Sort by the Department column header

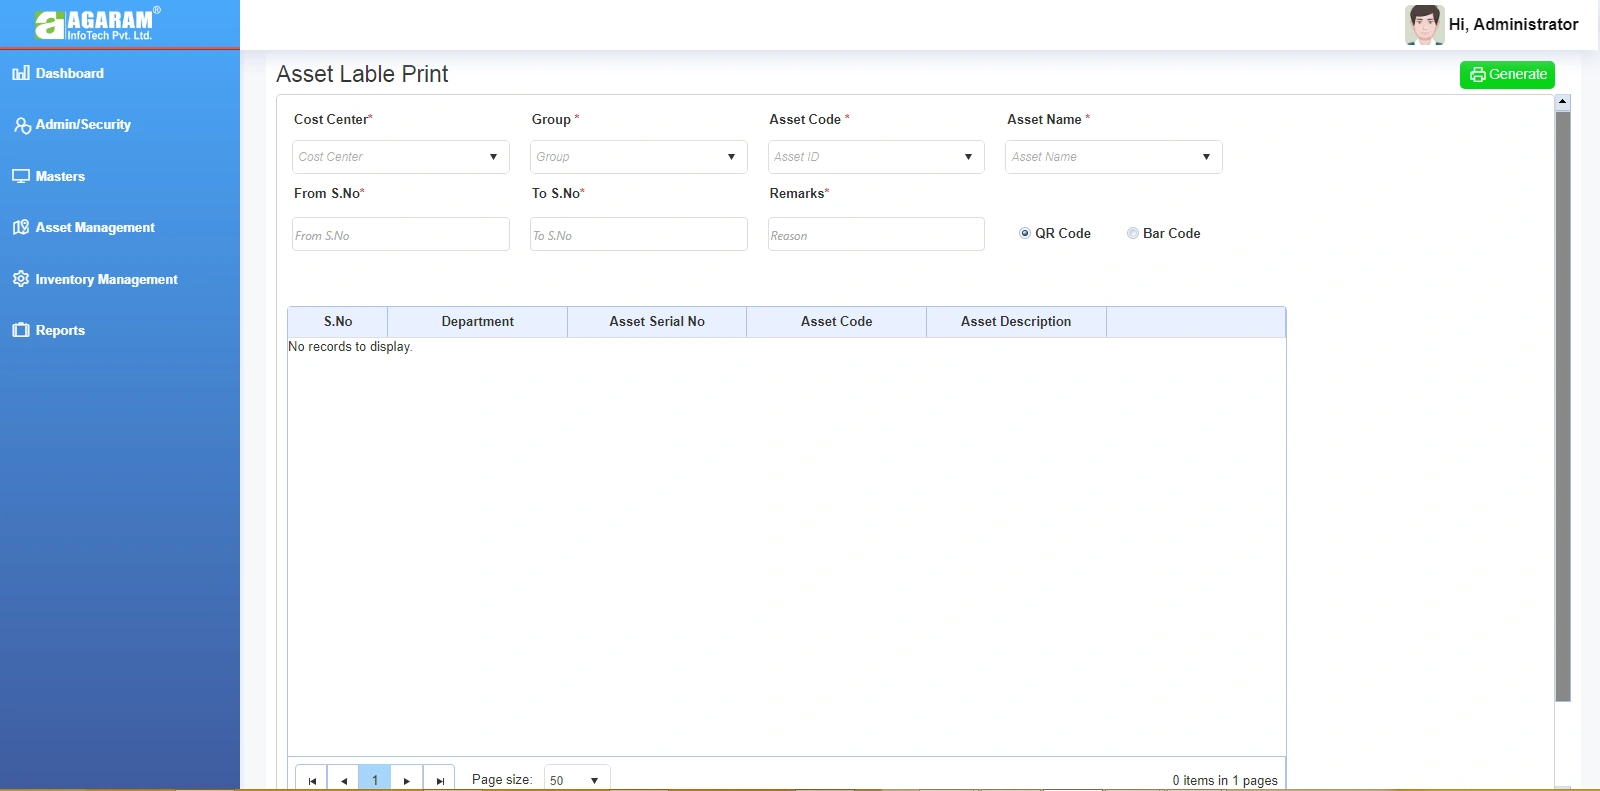click(x=478, y=322)
